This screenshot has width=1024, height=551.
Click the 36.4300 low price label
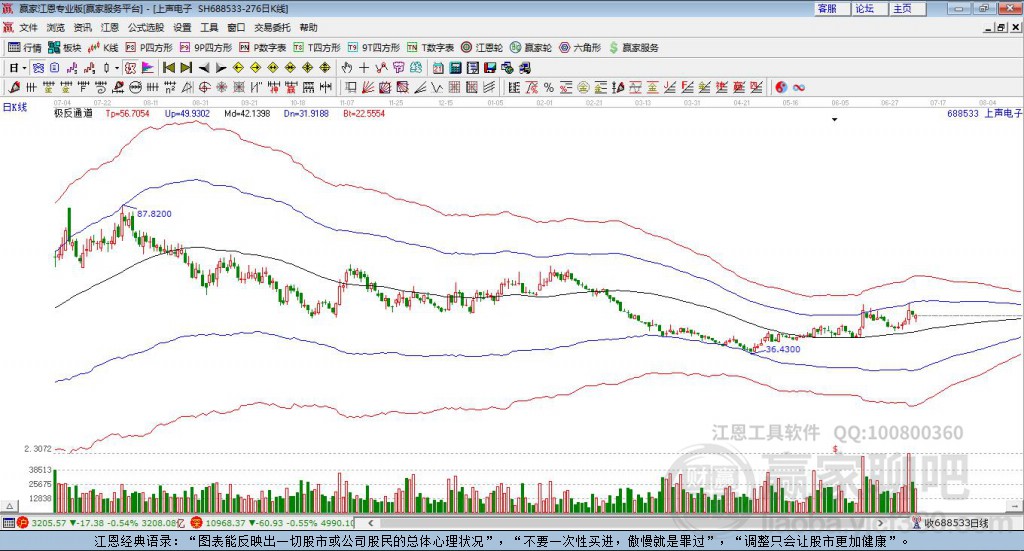tap(783, 349)
